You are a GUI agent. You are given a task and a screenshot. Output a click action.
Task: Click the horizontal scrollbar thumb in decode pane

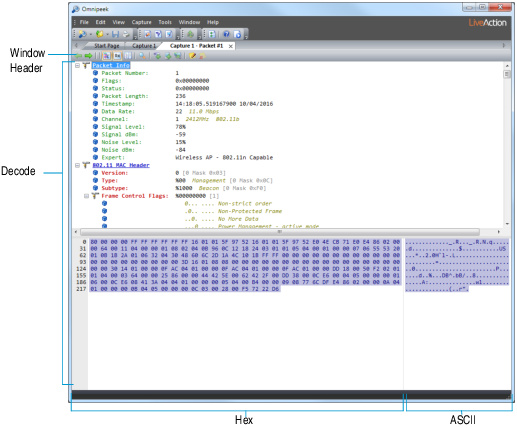(280, 232)
